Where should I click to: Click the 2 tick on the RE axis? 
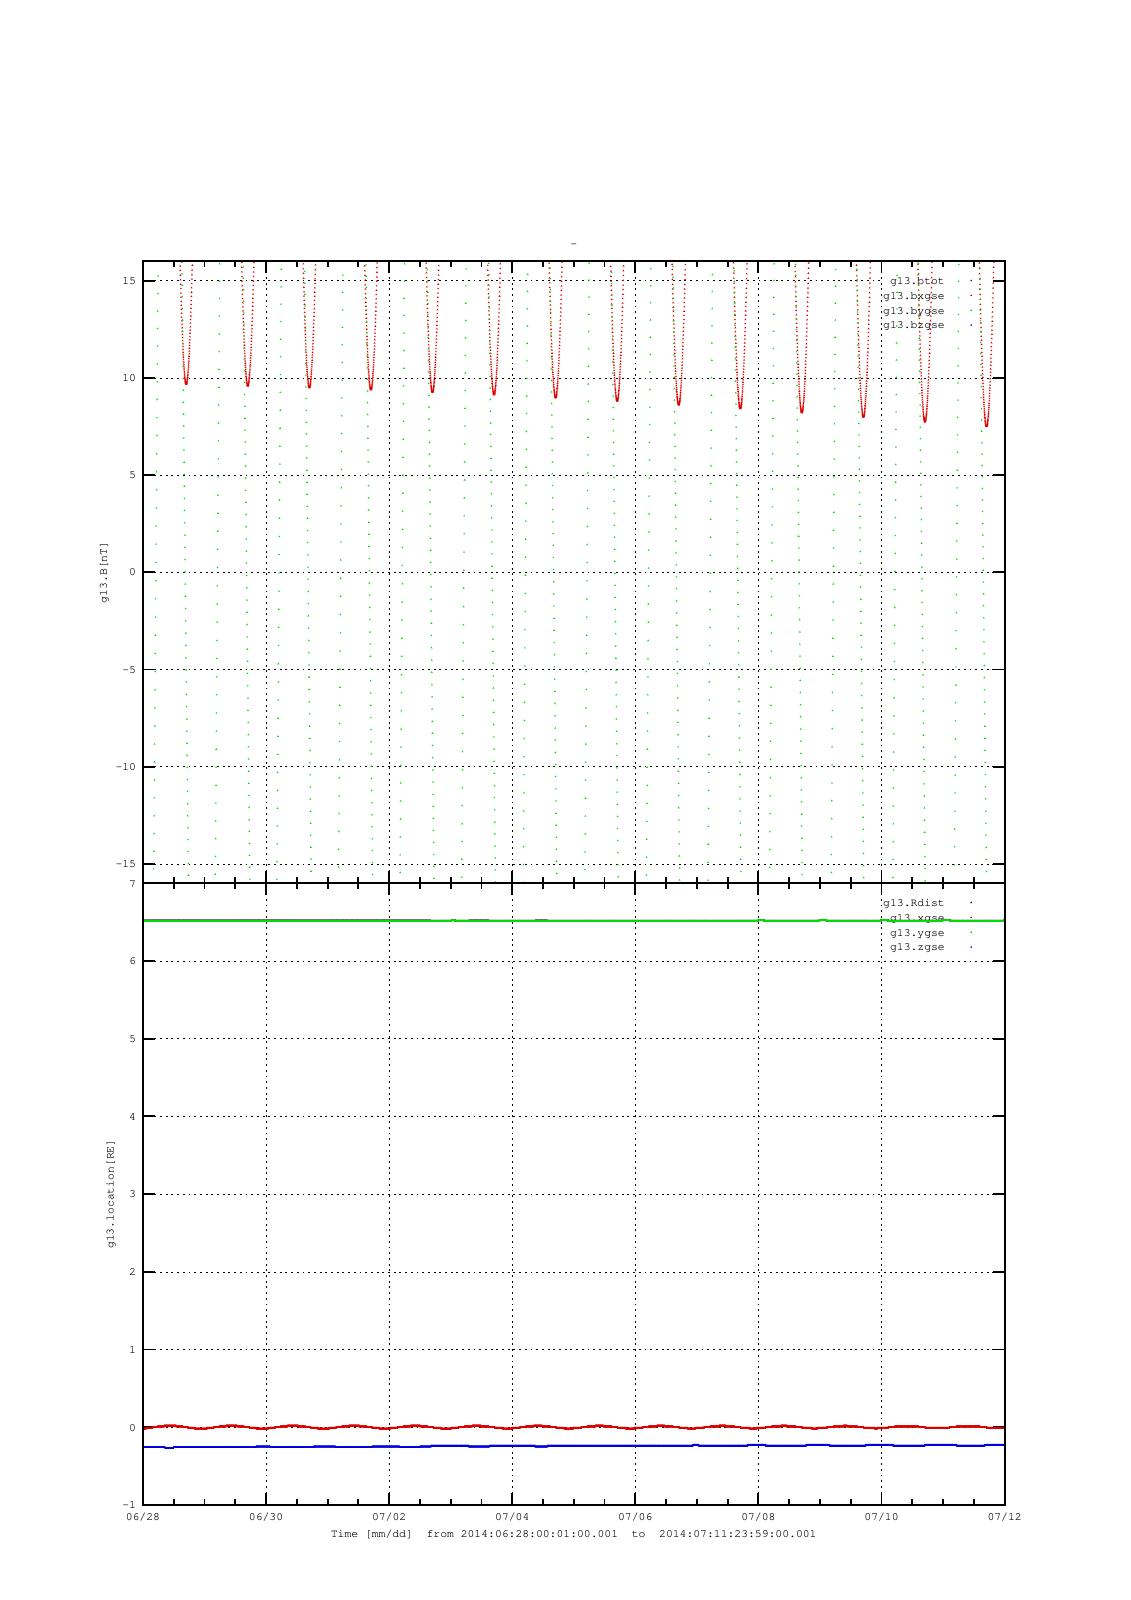(x=132, y=1272)
